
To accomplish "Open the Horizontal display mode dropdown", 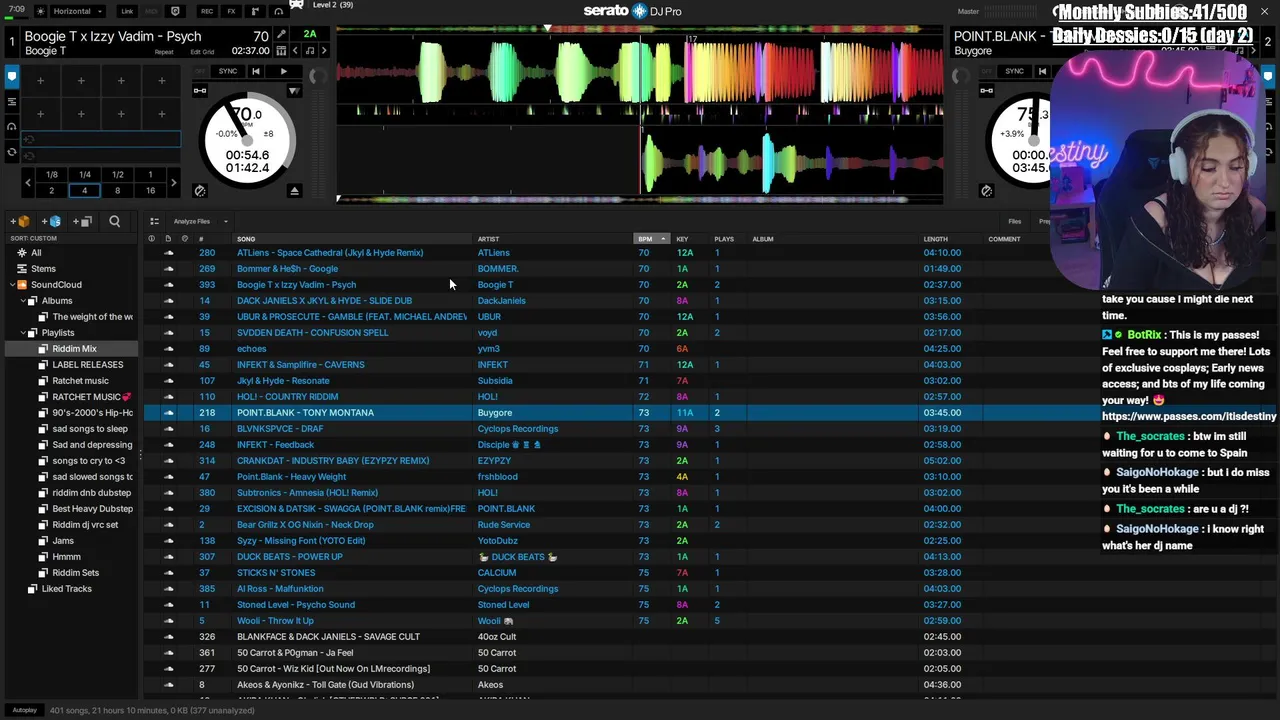I will pyautogui.click(x=78, y=11).
